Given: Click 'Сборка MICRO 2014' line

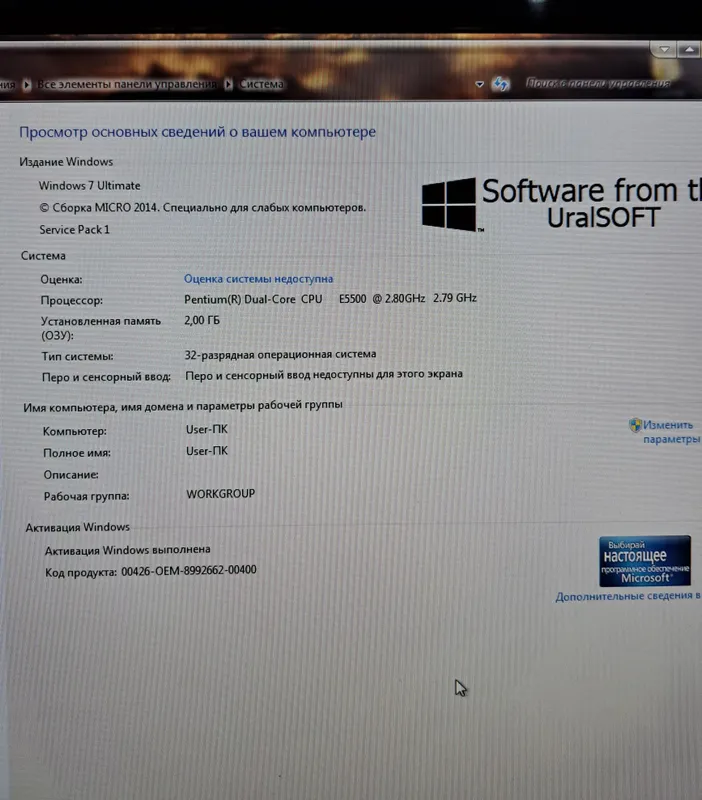Looking at the screenshot, I should coord(203,208).
